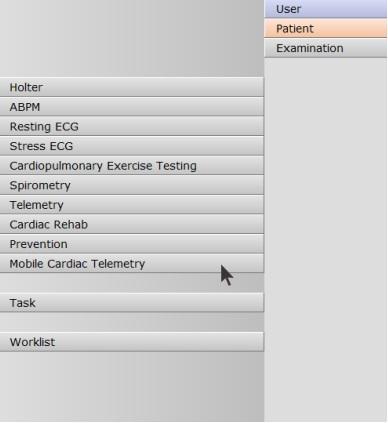
Task: Click the empty area below Worklist
Action: click(132, 387)
